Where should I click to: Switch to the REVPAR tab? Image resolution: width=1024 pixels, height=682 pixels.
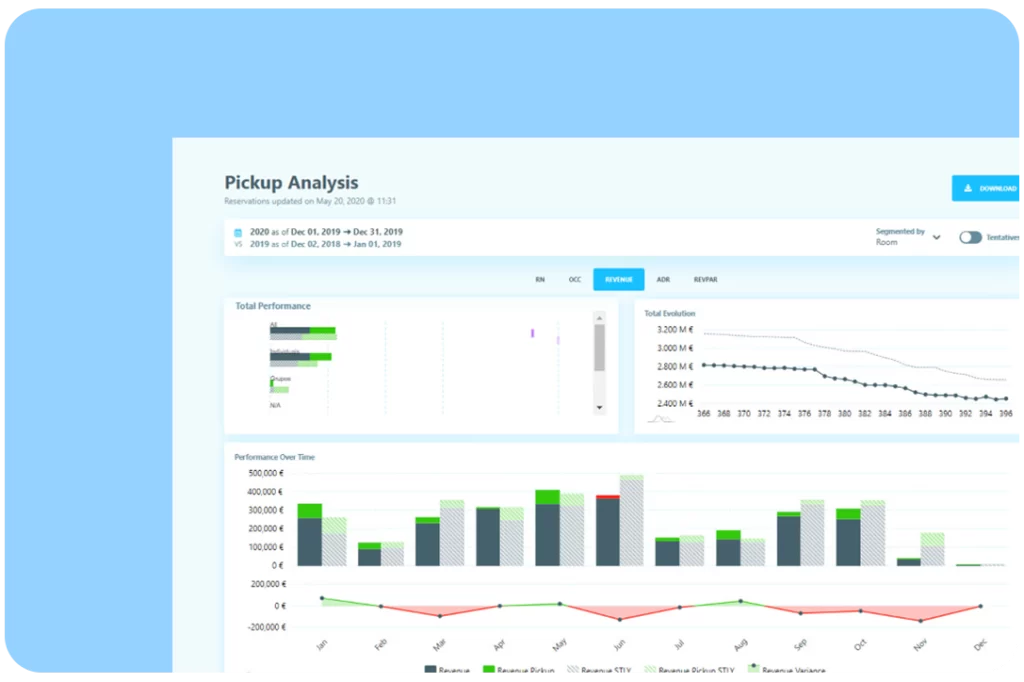tap(705, 280)
